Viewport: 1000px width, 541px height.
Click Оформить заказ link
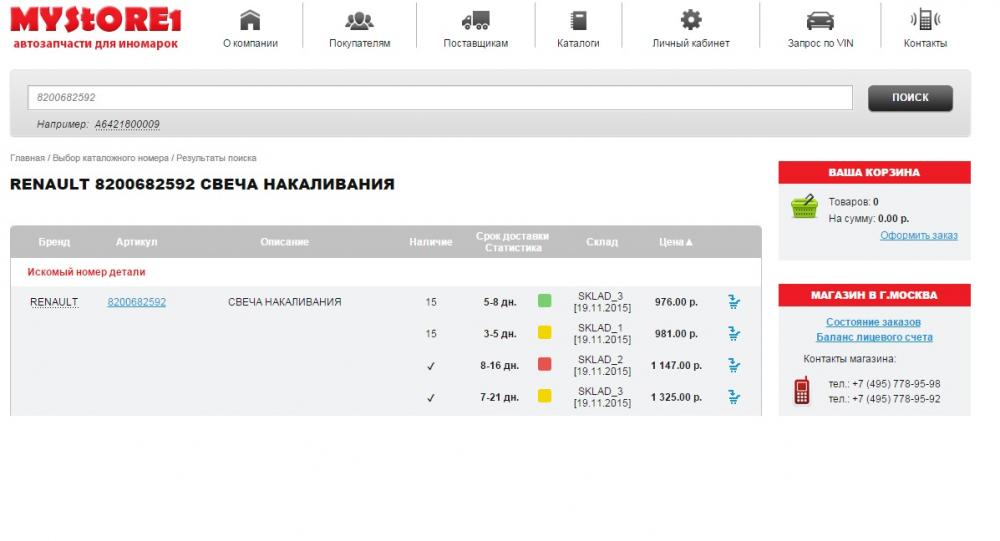(919, 235)
